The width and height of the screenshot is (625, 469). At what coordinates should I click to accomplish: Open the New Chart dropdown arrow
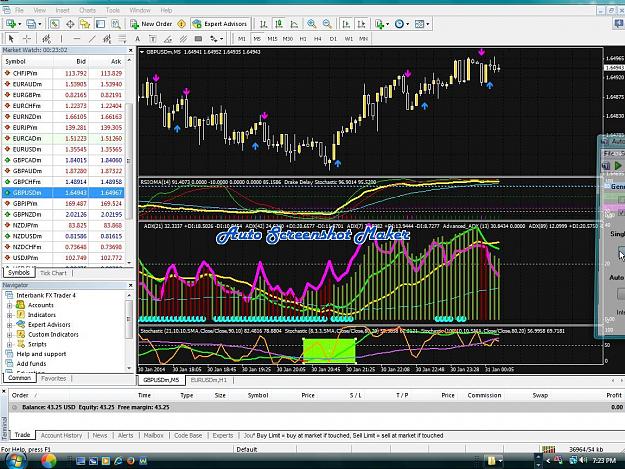[20, 24]
